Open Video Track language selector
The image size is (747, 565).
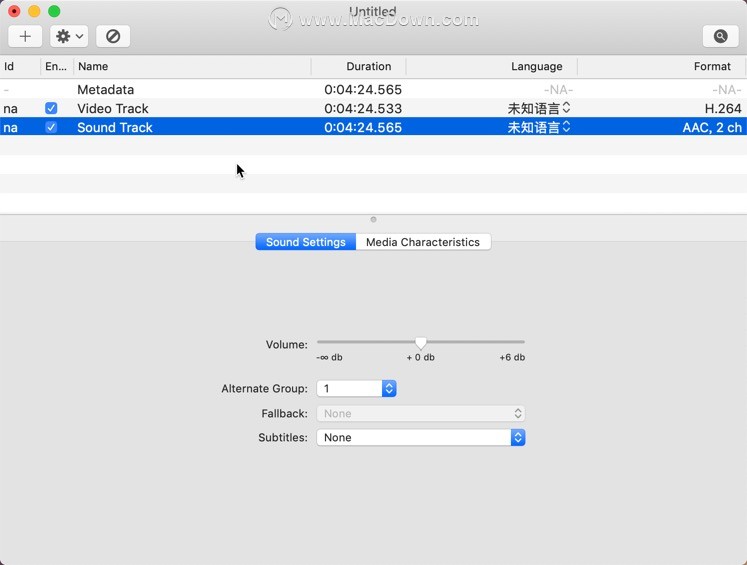pos(540,108)
